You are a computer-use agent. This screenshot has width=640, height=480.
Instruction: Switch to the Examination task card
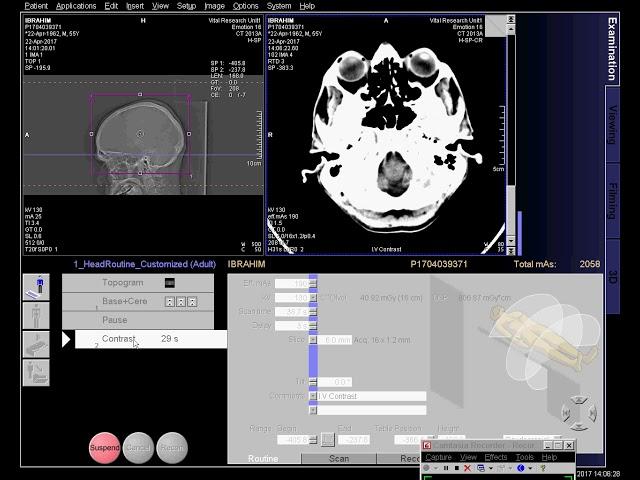611,49
